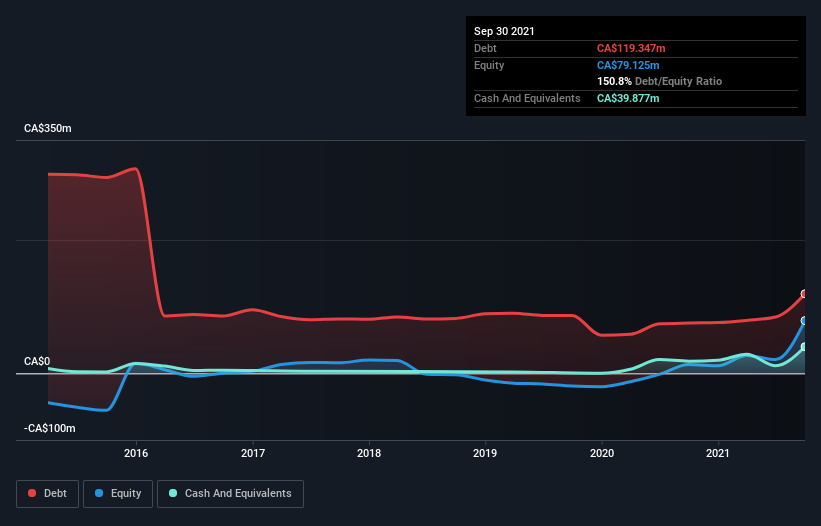Toggle the Equity legend button
The width and height of the screenshot is (821, 526).
118,494
